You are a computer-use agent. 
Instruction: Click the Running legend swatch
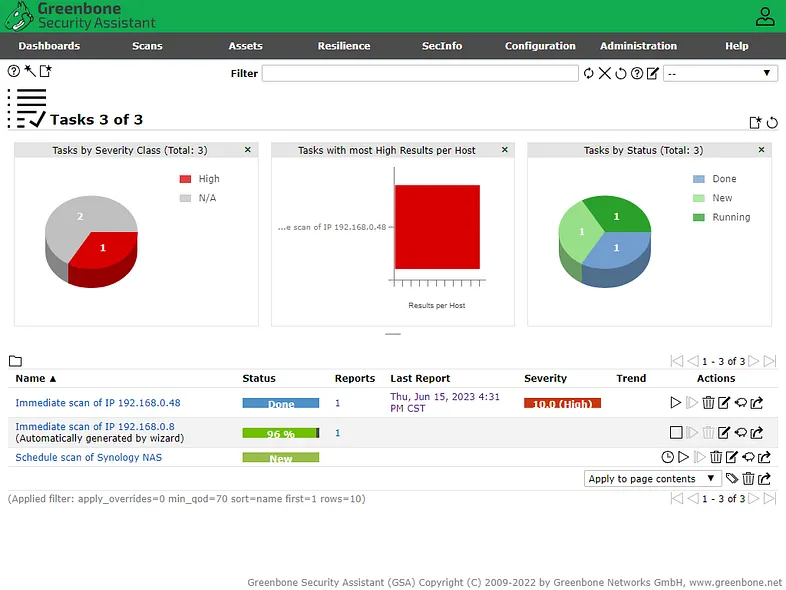click(x=699, y=217)
